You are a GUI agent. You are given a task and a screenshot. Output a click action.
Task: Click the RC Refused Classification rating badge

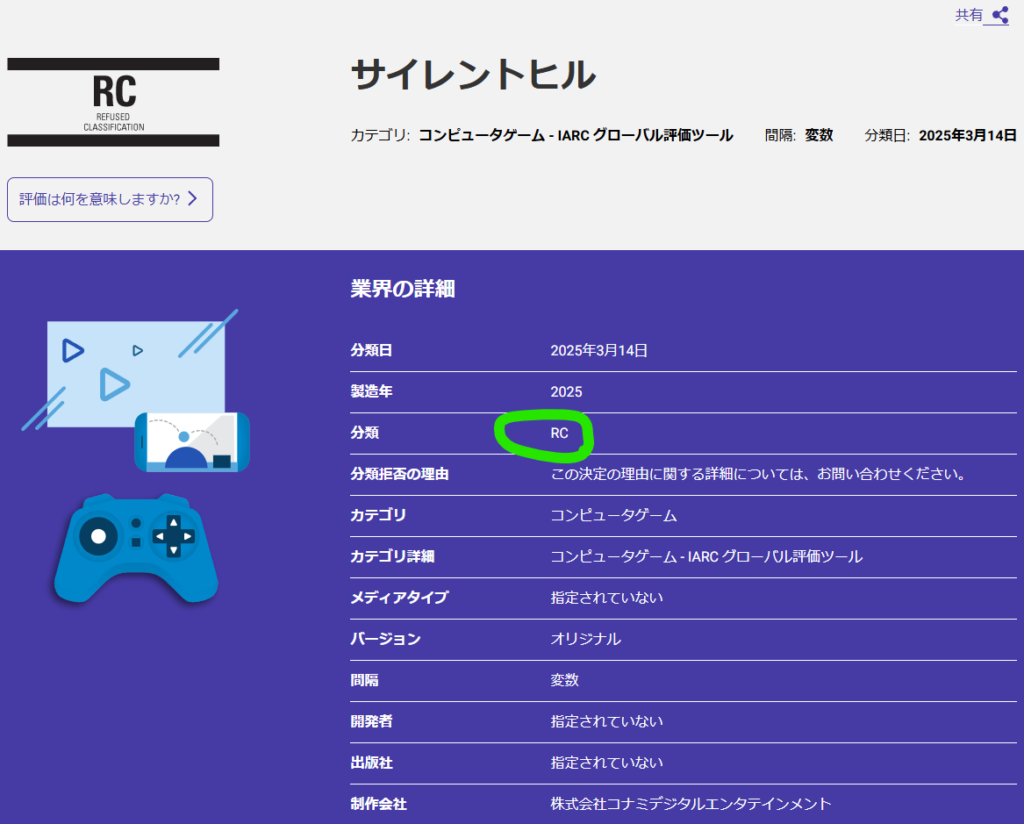(114, 102)
